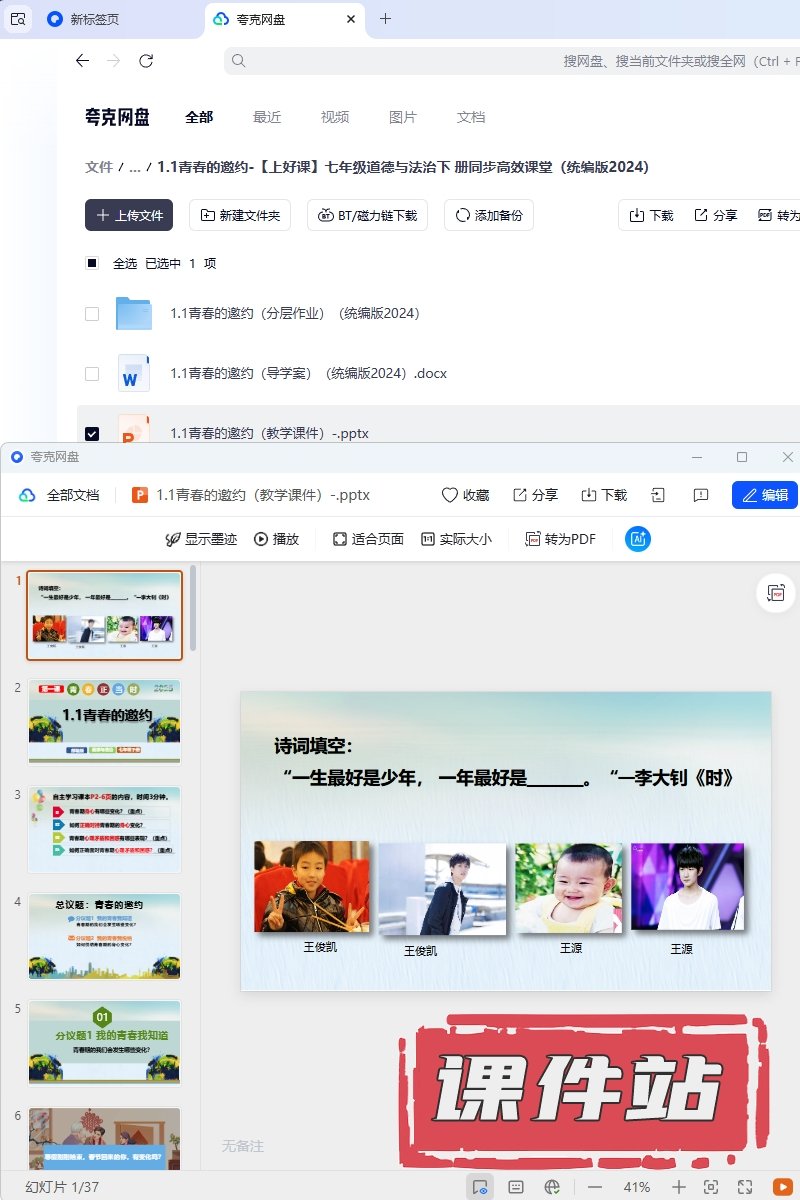Check the 1.1青春的邀约（分层作业） folder checkbox
The height and width of the screenshot is (1200, 800).
92,314
